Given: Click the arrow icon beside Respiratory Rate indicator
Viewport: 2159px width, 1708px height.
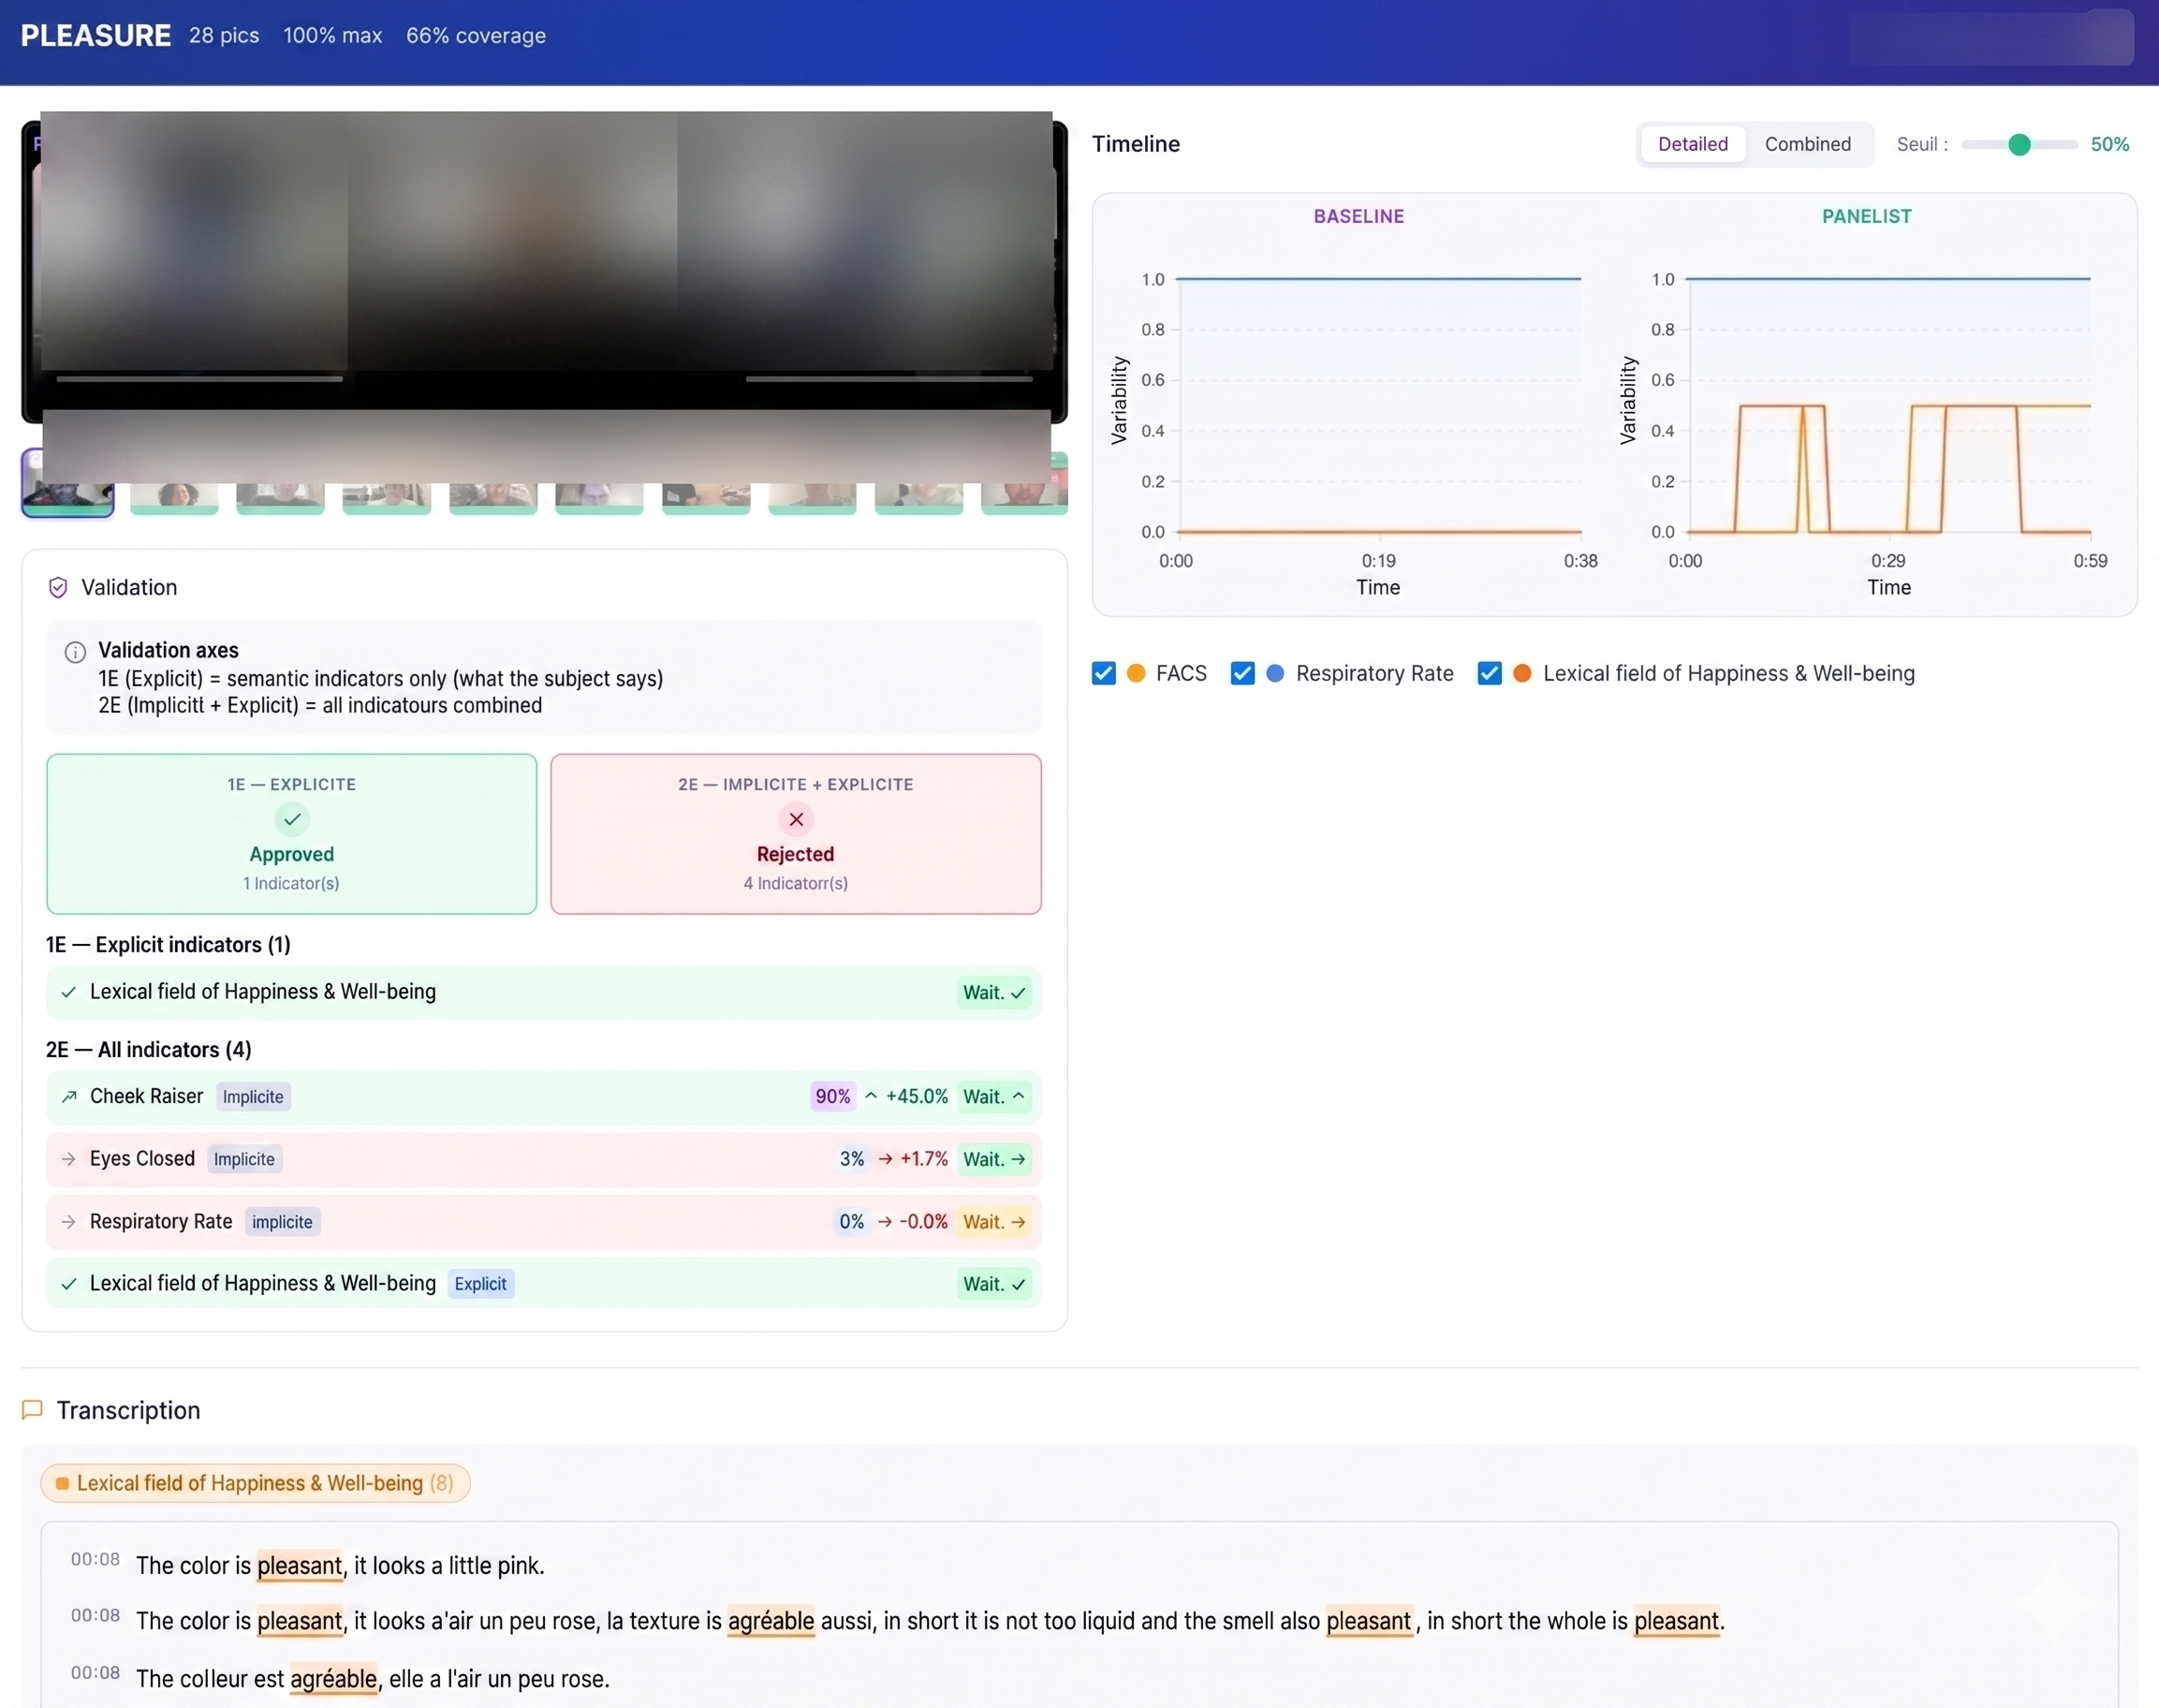Looking at the screenshot, I should [x=69, y=1221].
